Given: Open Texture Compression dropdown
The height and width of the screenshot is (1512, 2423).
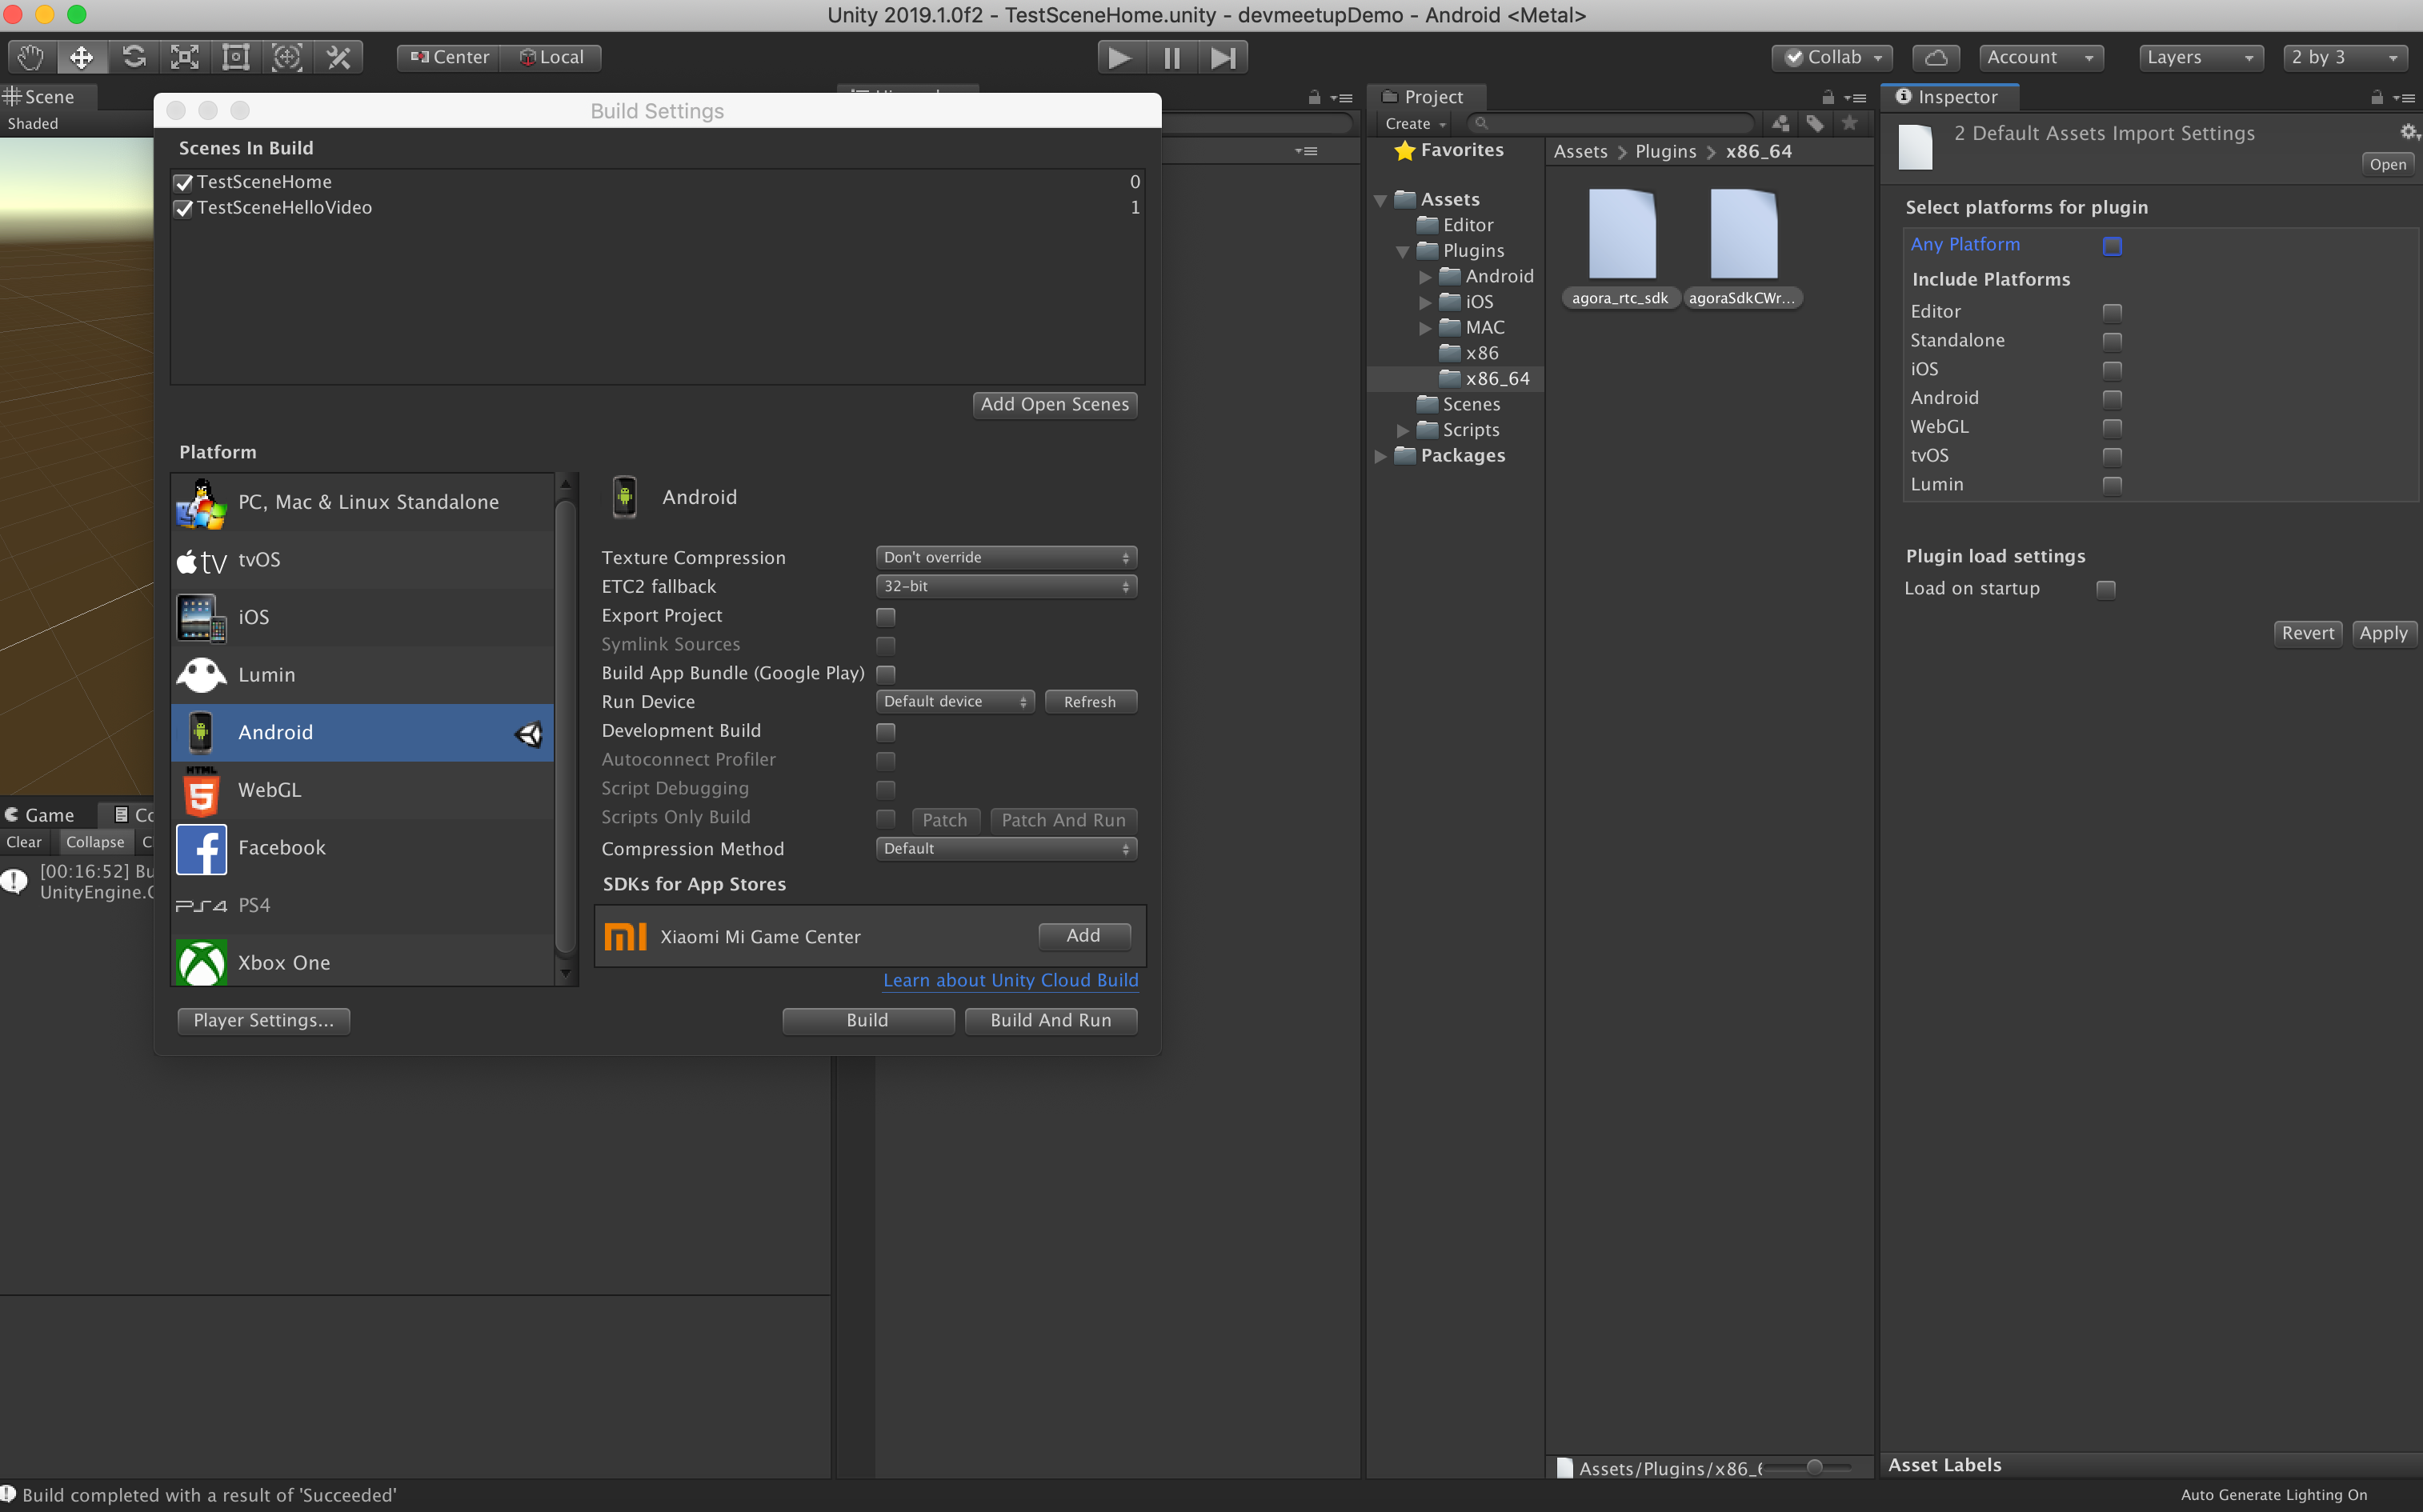Looking at the screenshot, I should (1005, 557).
